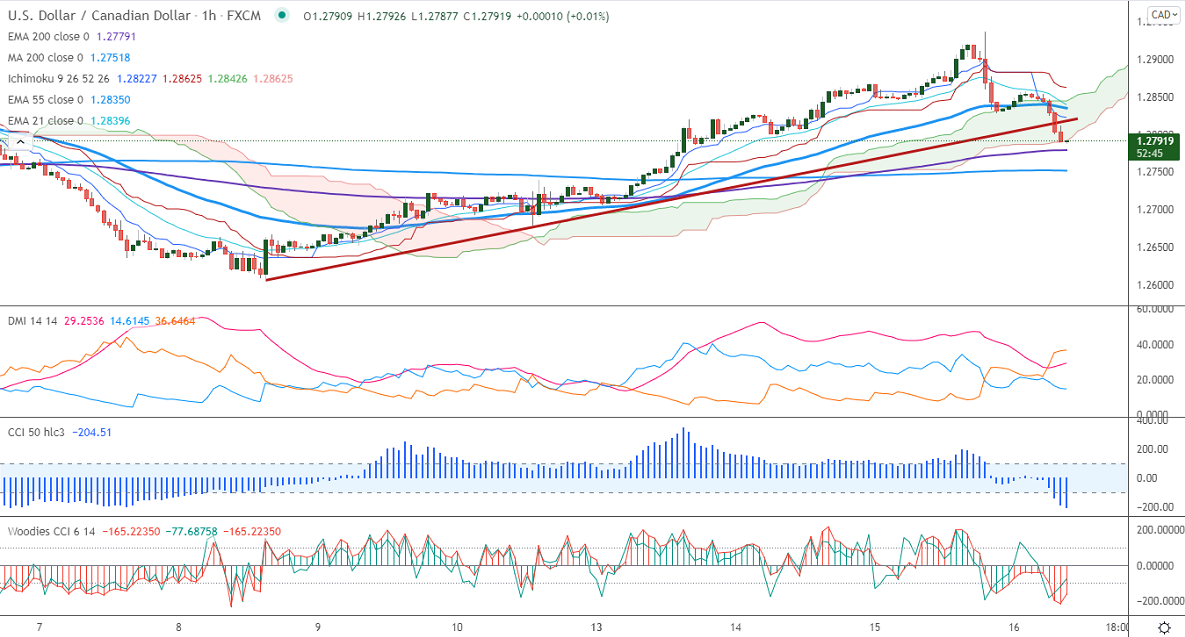Open the CAD currency dropdown
Image resolution: width=1185 pixels, height=637 pixels.
tap(1164, 14)
